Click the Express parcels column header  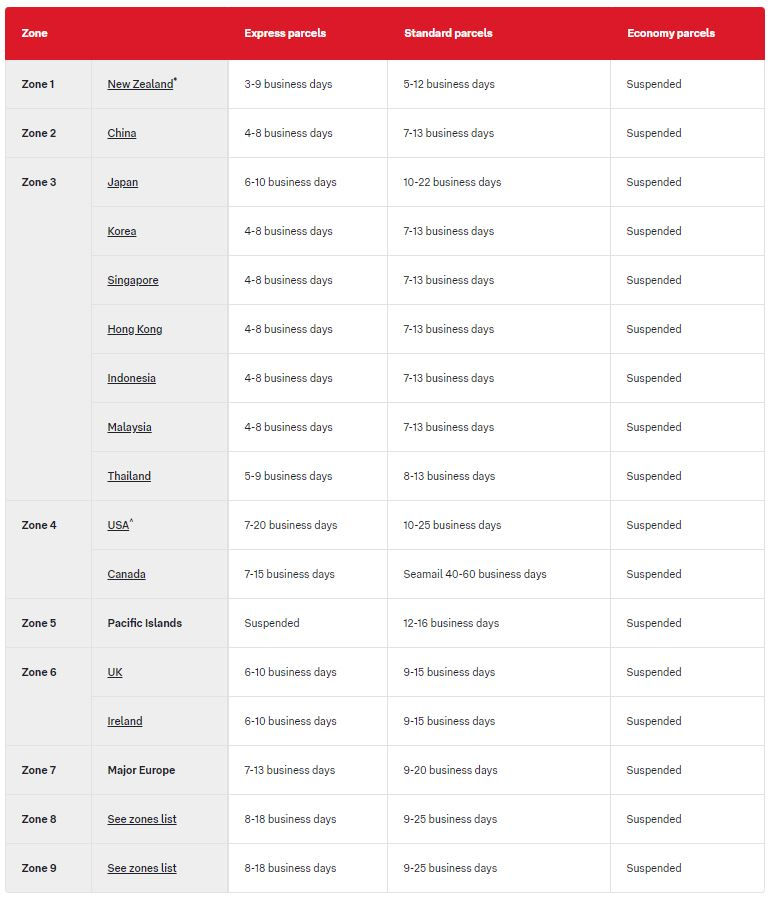285,34
